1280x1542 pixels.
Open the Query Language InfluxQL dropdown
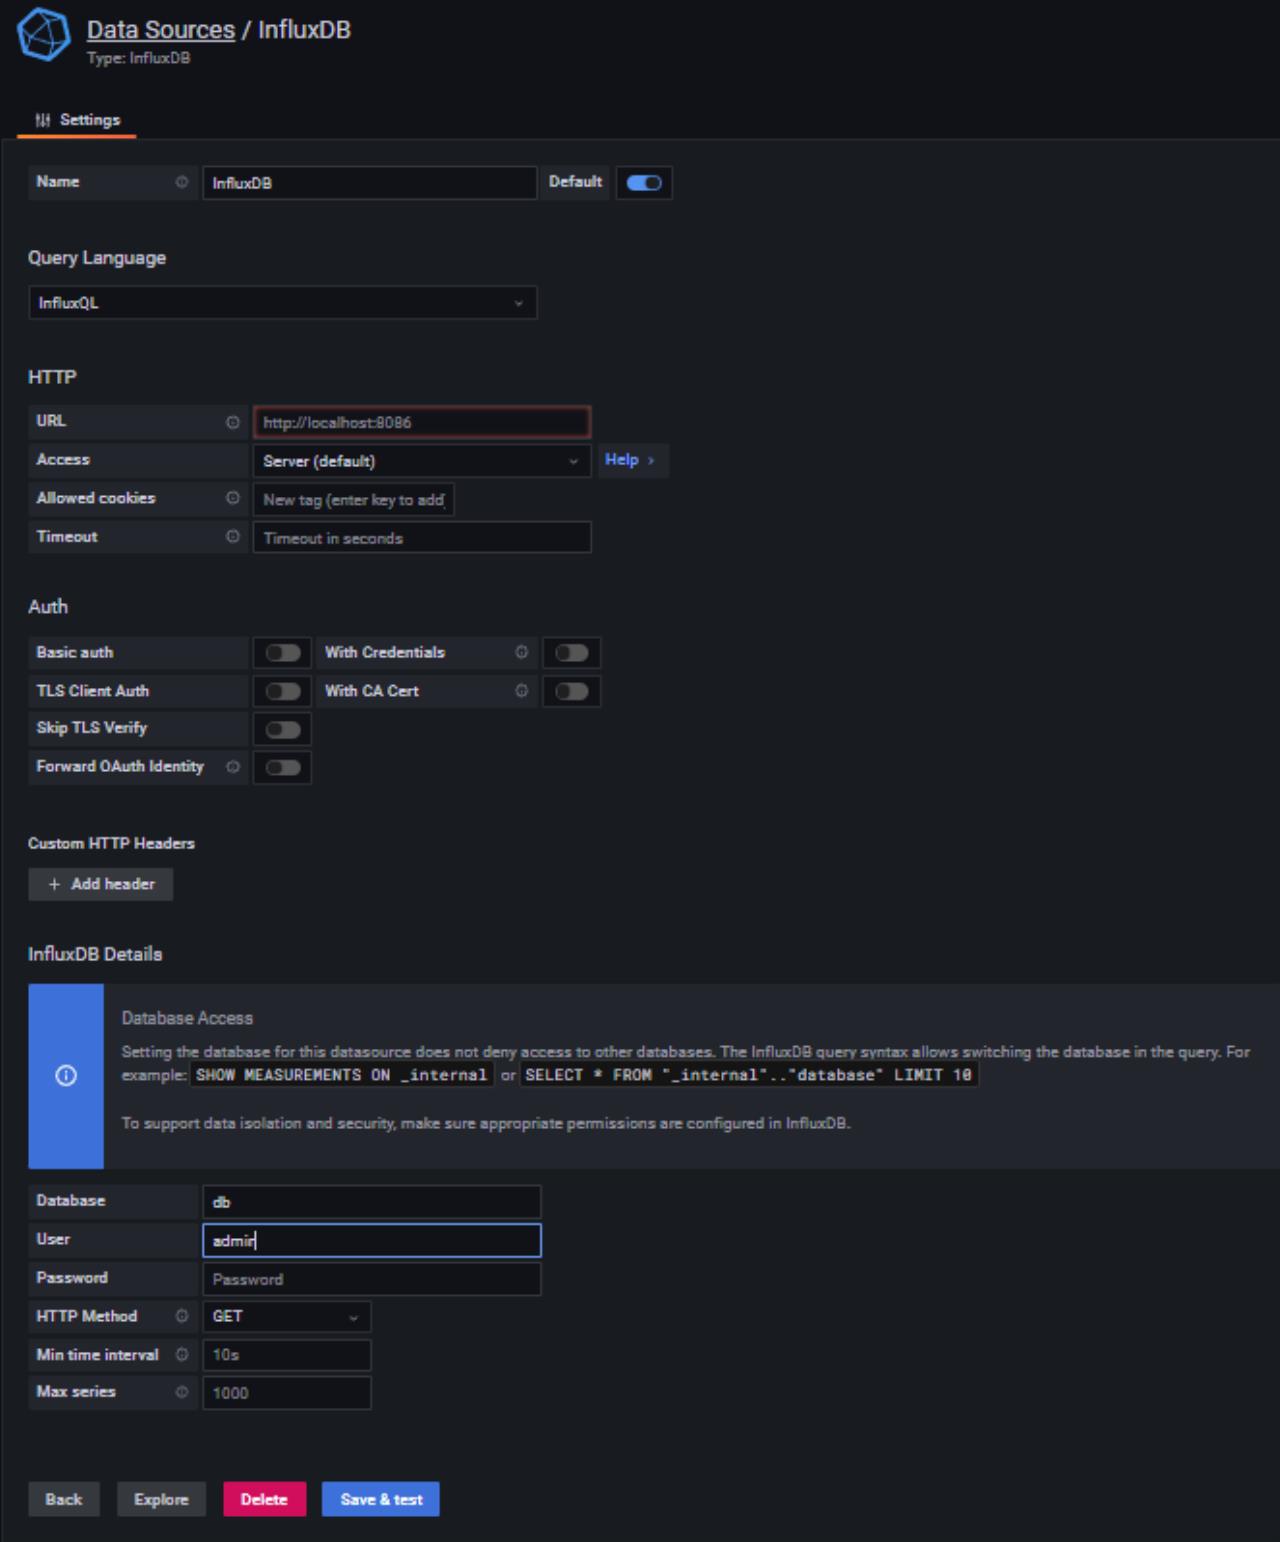[283, 303]
